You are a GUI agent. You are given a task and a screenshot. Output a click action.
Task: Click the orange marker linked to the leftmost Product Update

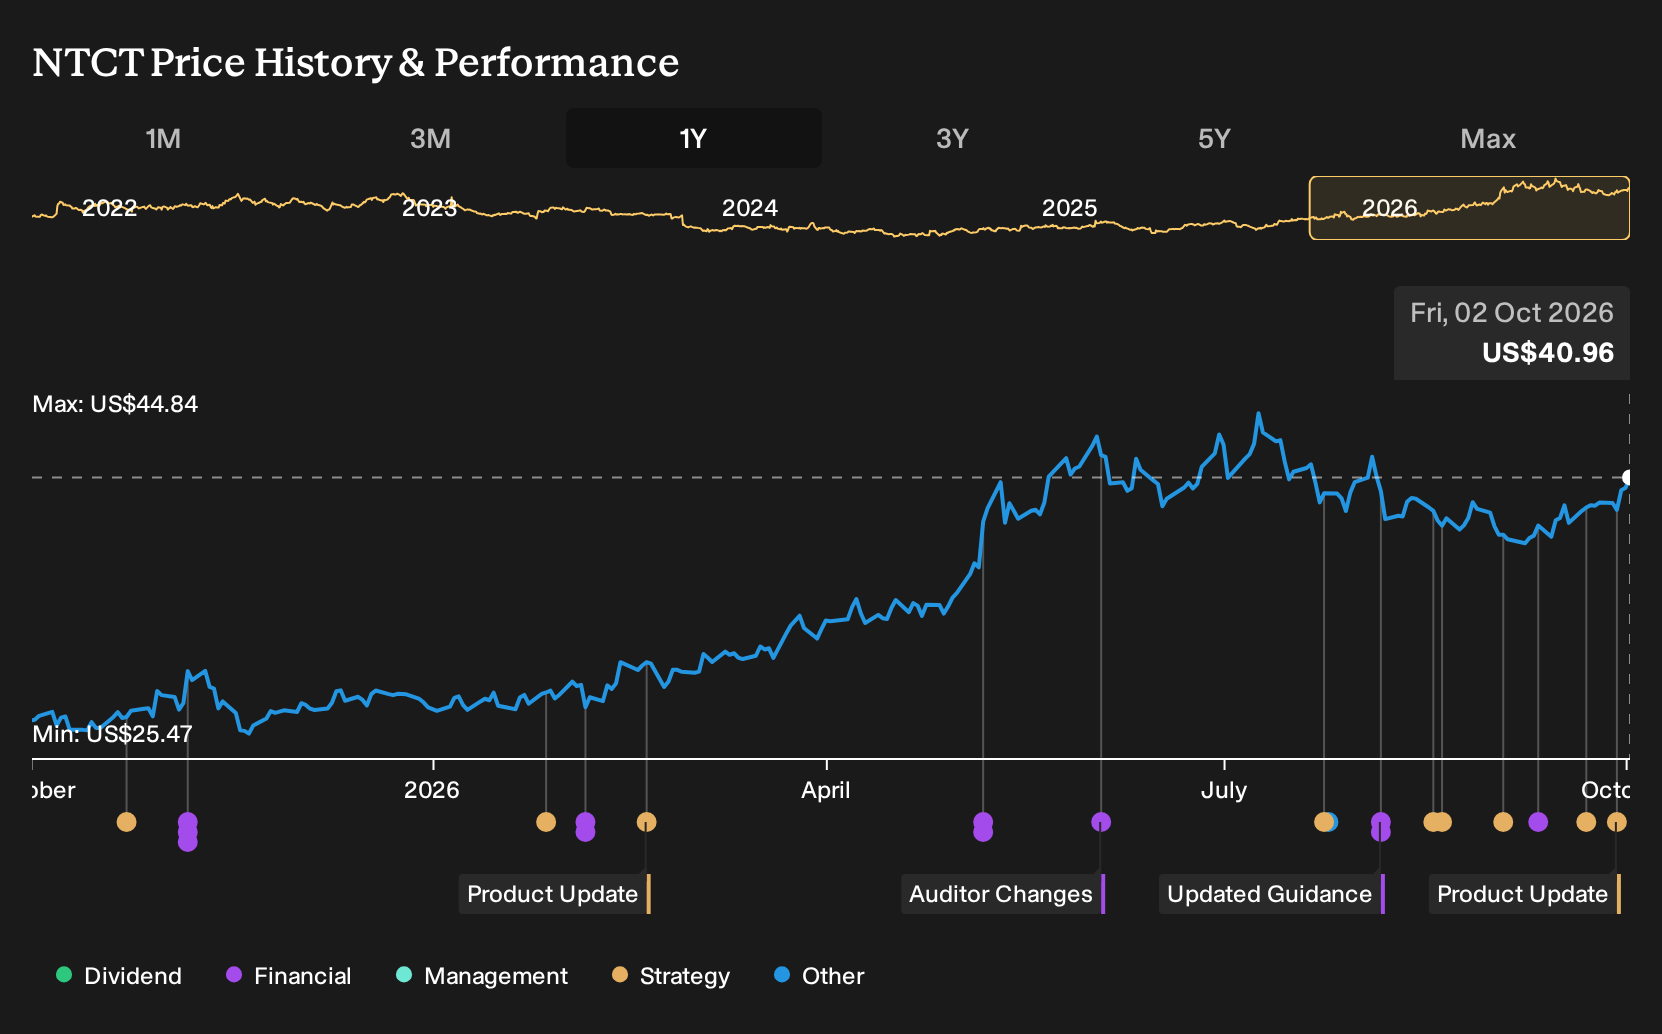pos(647,822)
